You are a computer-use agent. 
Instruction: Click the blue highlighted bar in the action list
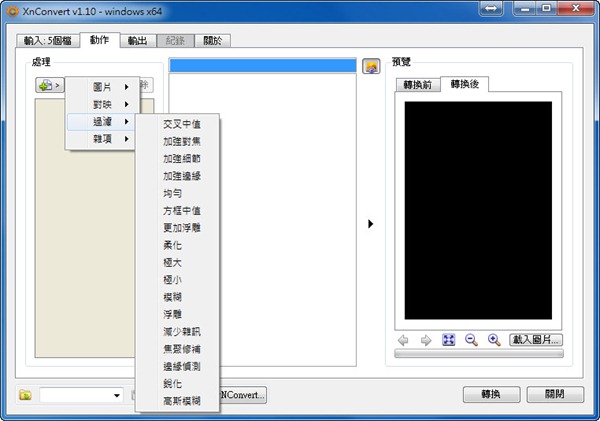262,65
